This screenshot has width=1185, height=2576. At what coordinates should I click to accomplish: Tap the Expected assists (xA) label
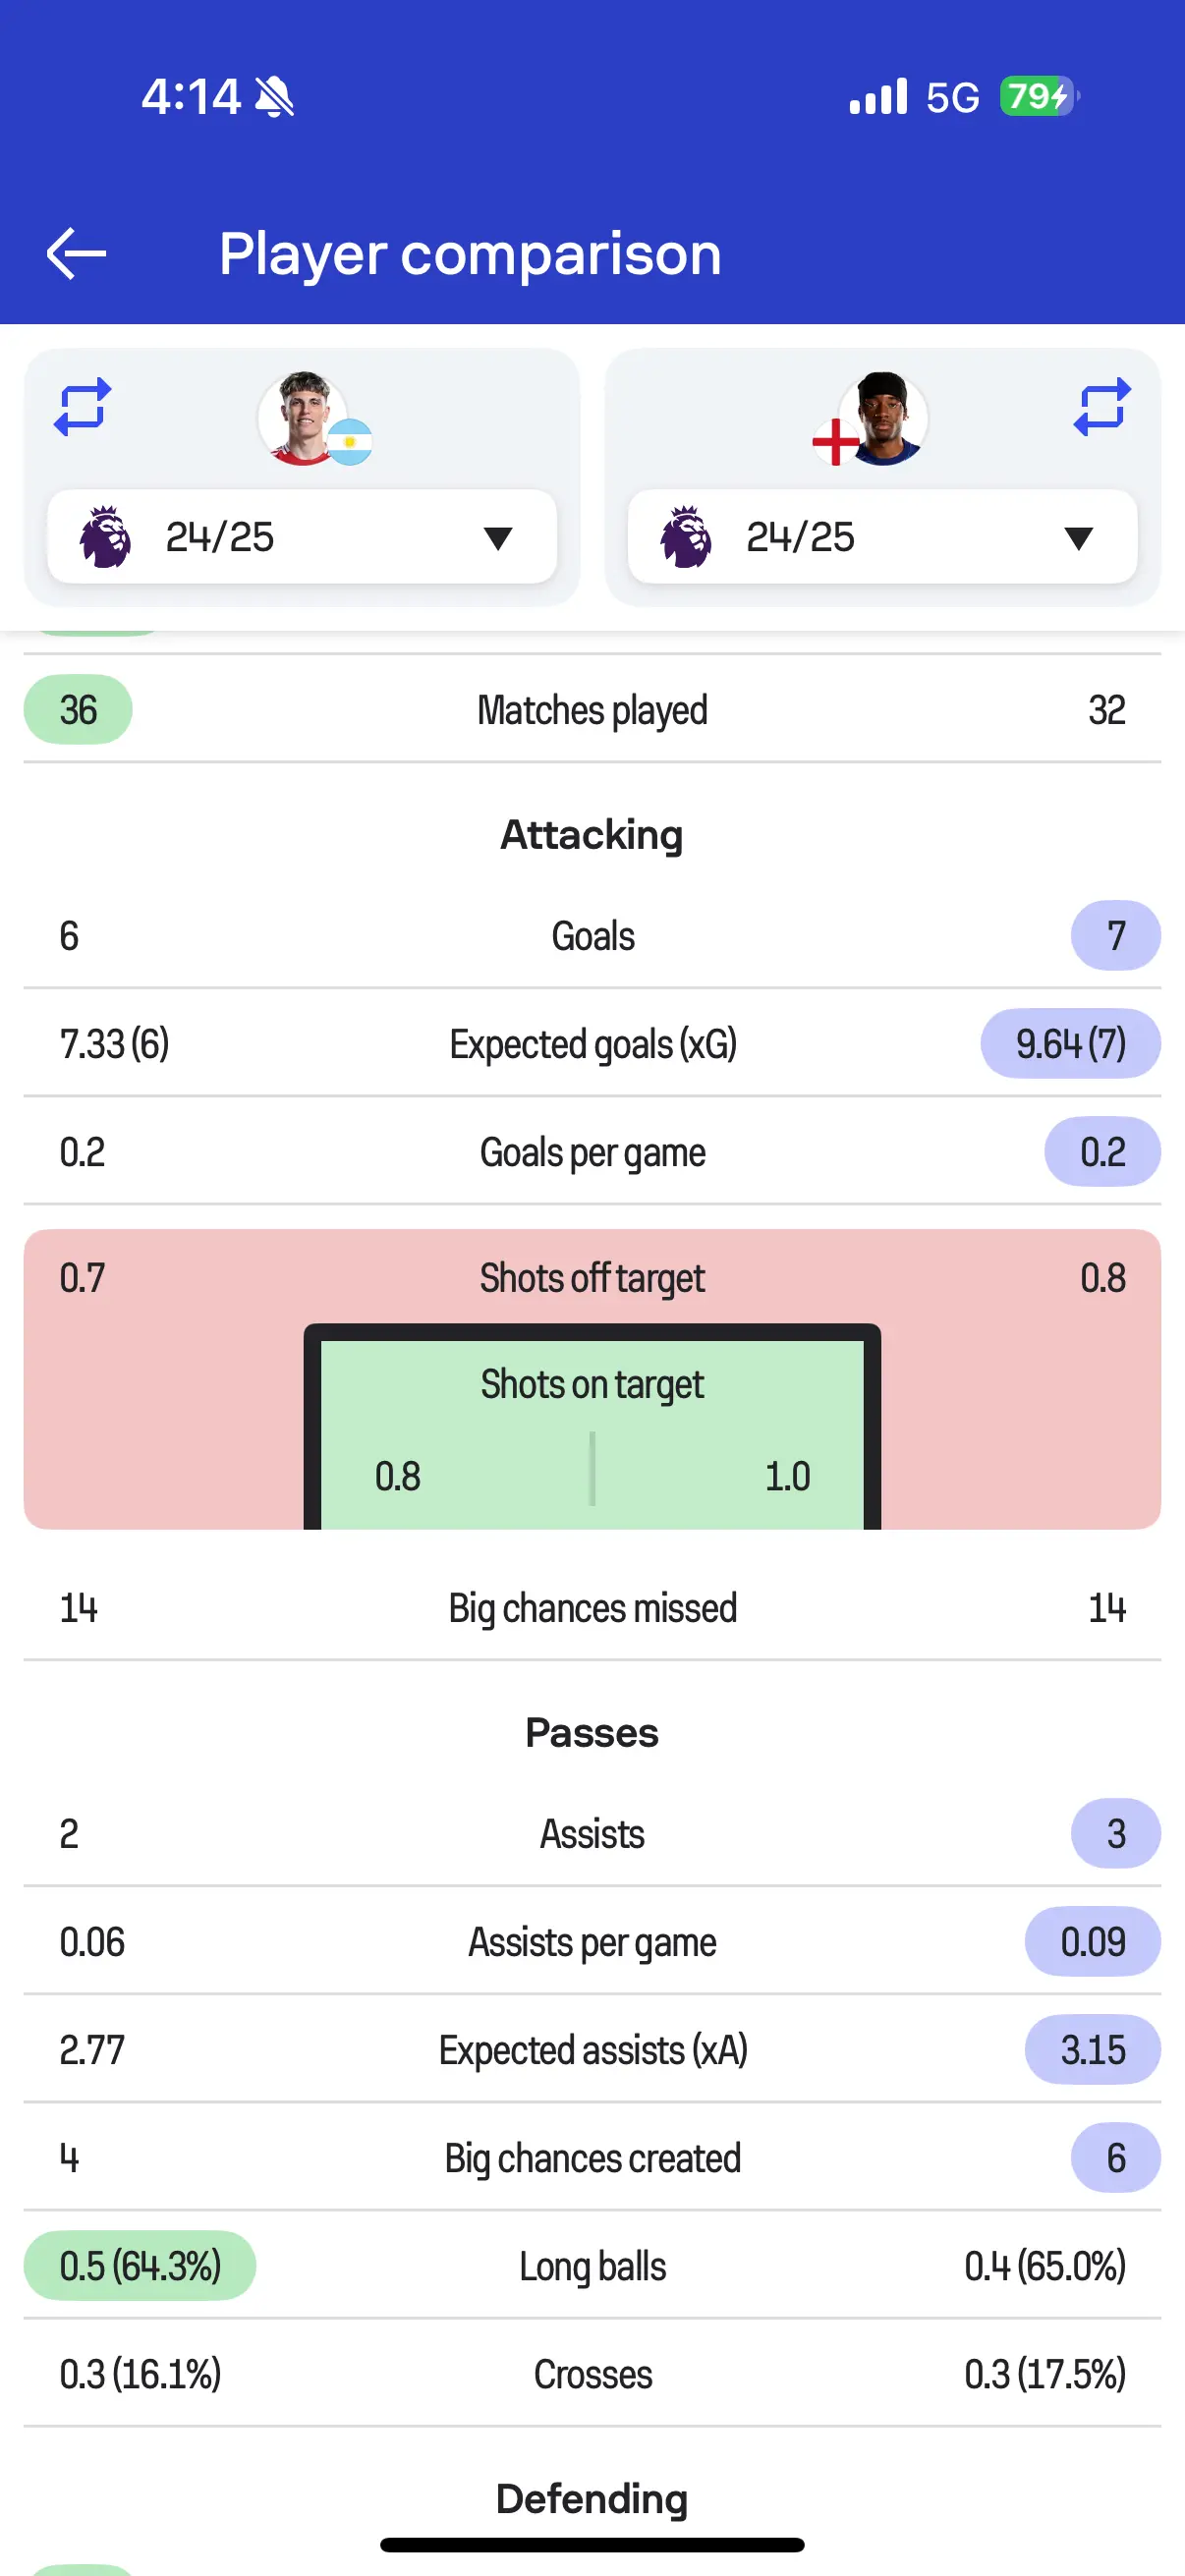tap(592, 2050)
